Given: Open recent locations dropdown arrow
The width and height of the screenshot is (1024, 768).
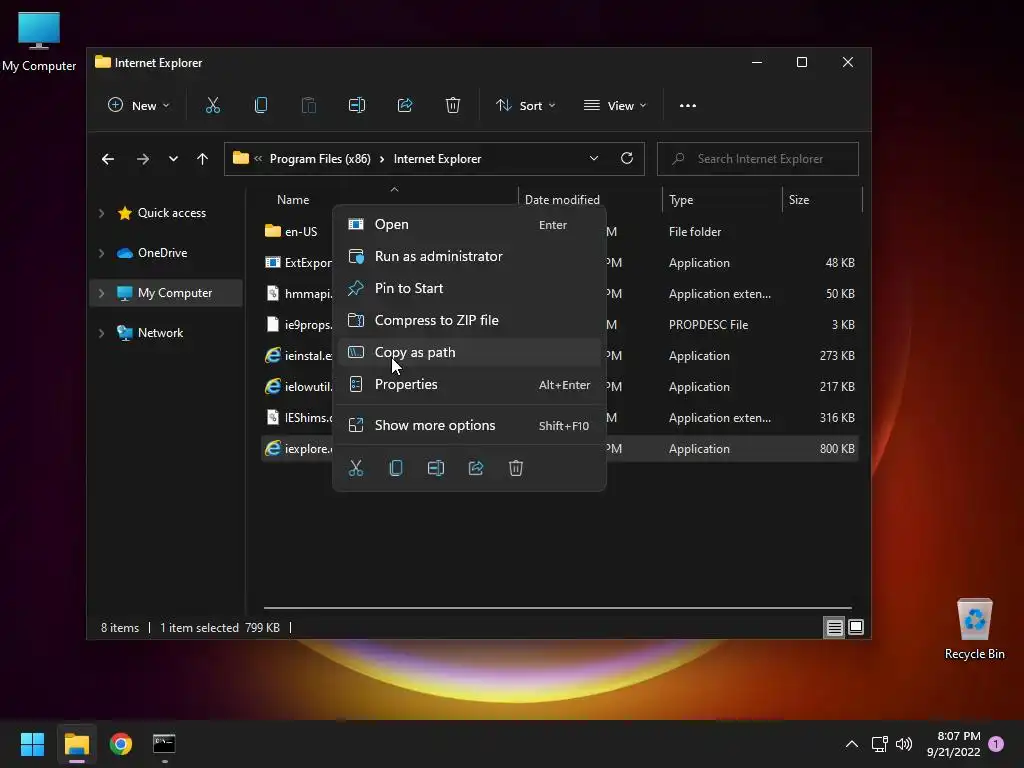Looking at the screenshot, I should 173,159.
